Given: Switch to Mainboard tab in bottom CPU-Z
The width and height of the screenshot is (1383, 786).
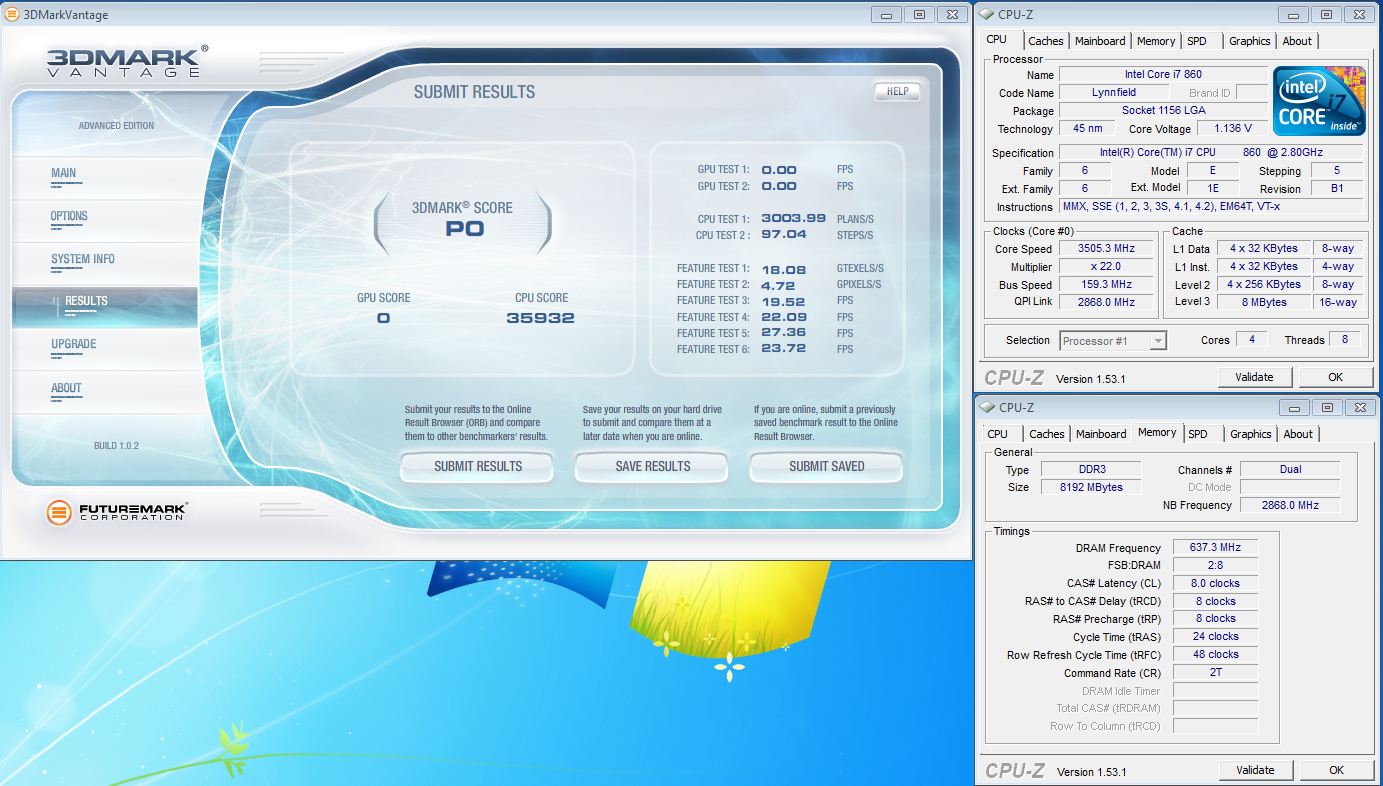Looking at the screenshot, I should coord(1101,434).
